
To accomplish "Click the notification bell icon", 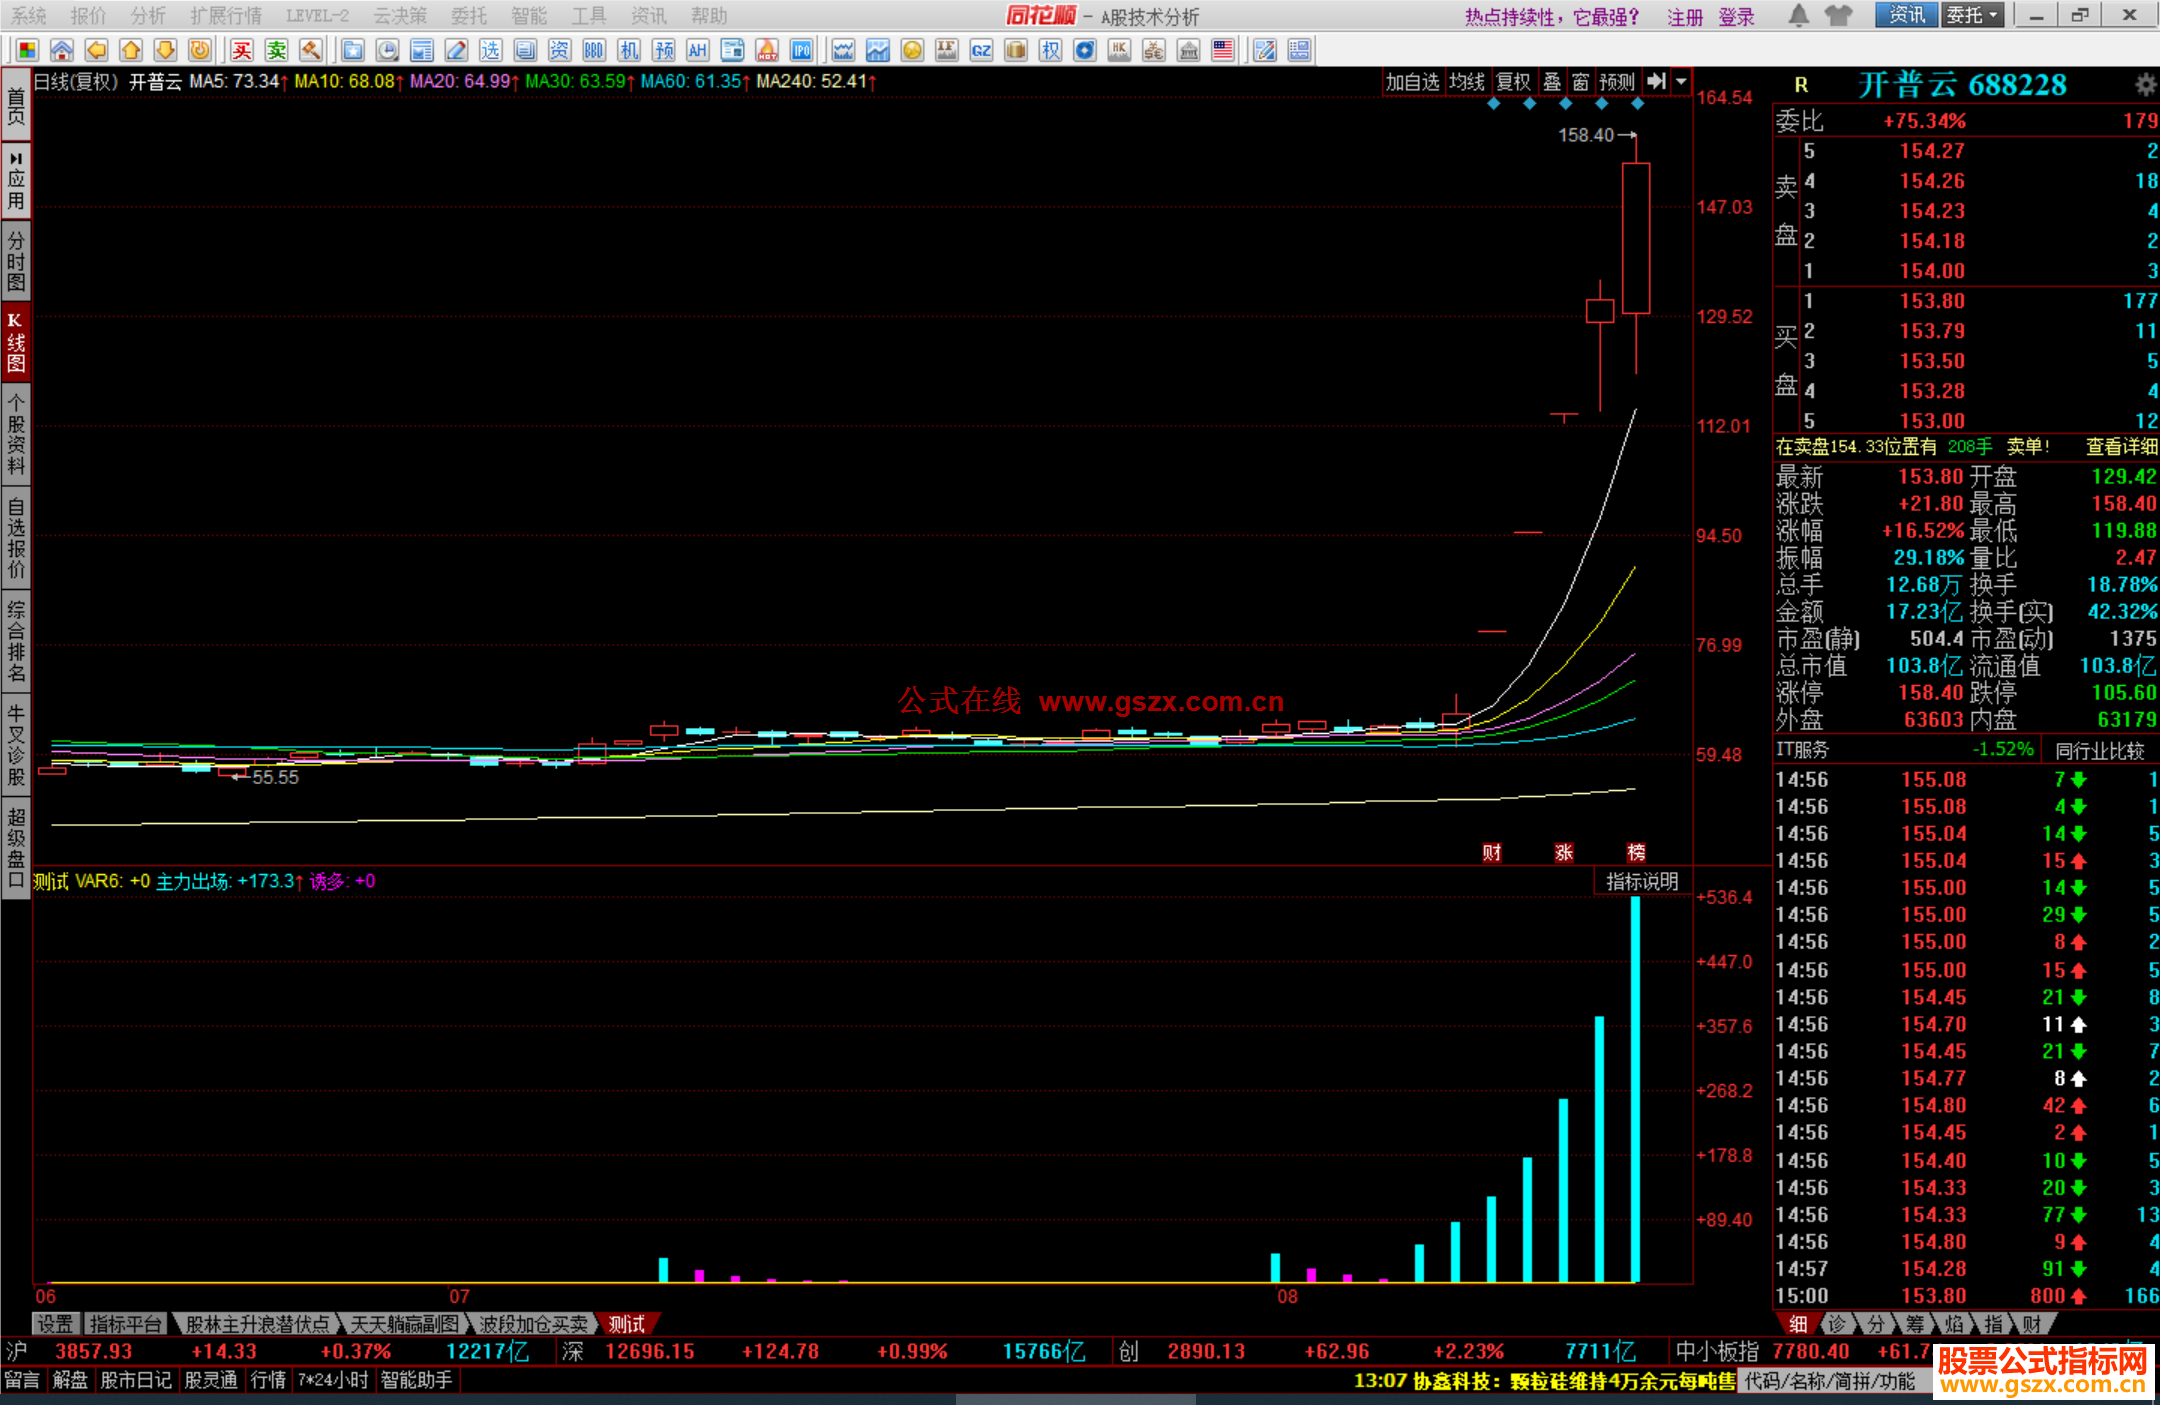I will (x=1799, y=15).
